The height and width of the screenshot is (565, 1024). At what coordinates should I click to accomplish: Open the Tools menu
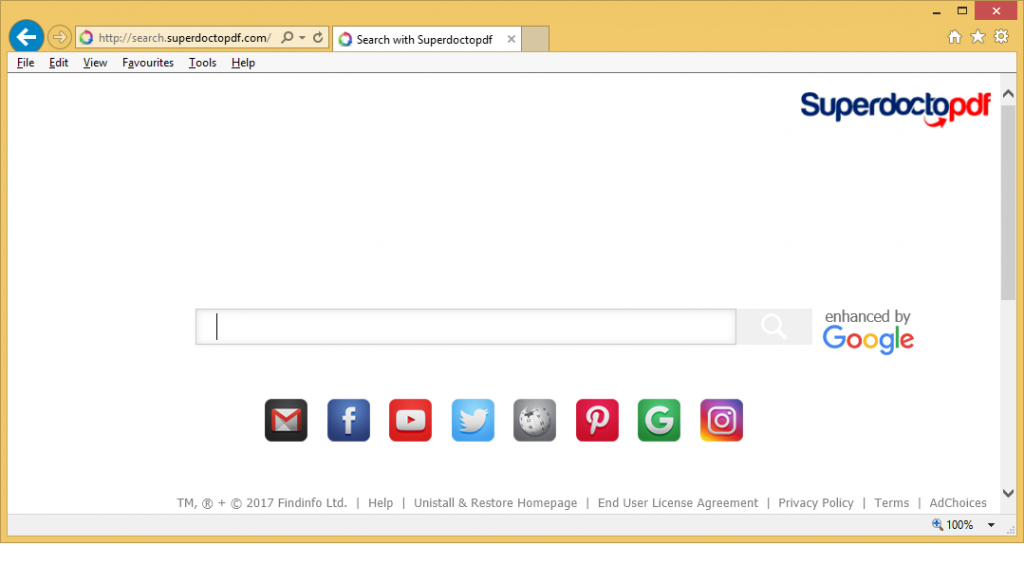click(202, 63)
